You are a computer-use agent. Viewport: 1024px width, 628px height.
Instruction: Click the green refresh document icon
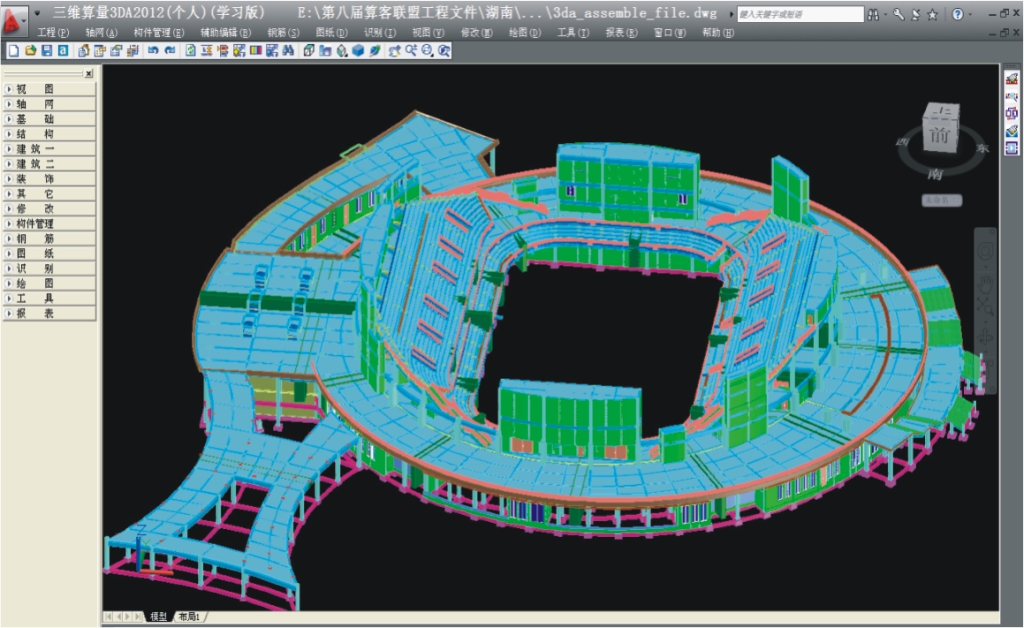point(190,50)
